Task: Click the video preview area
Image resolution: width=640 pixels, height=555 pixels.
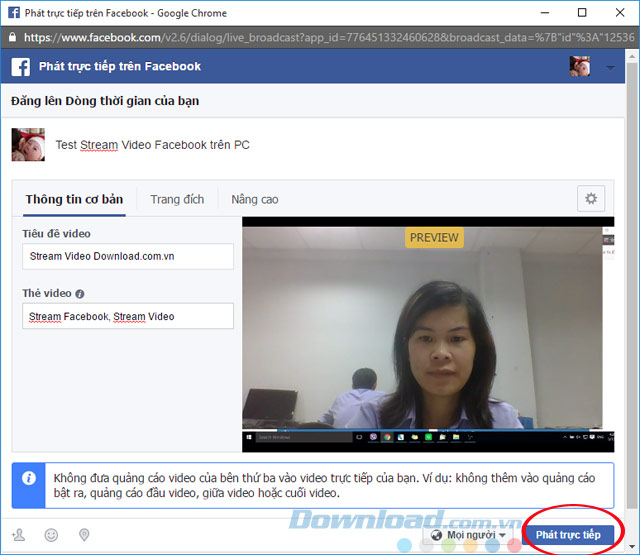Action: pyautogui.click(x=422, y=330)
